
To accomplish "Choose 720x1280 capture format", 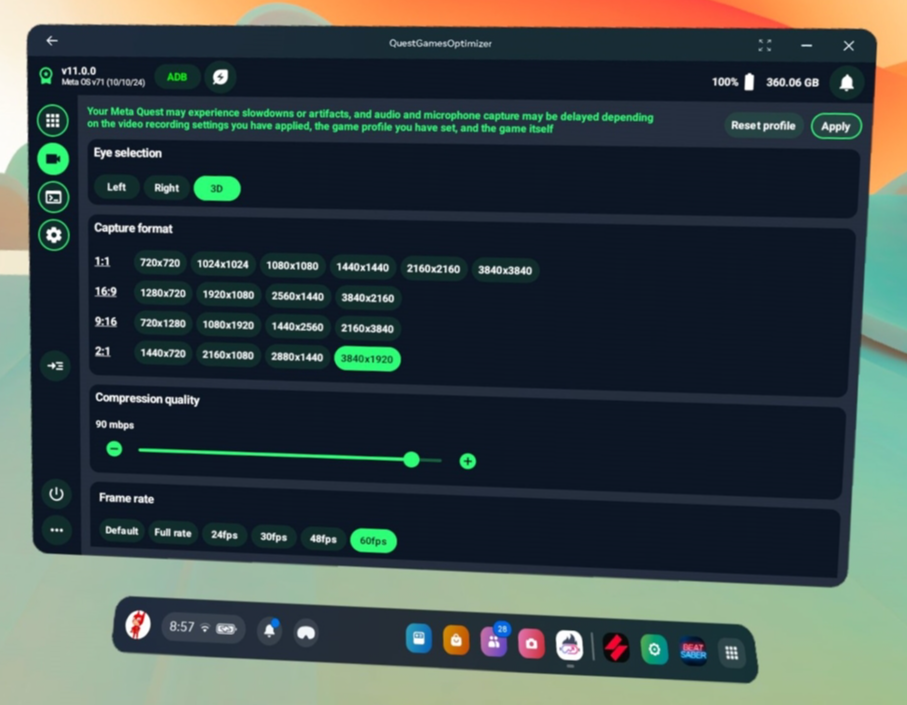I will coord(163,323).
